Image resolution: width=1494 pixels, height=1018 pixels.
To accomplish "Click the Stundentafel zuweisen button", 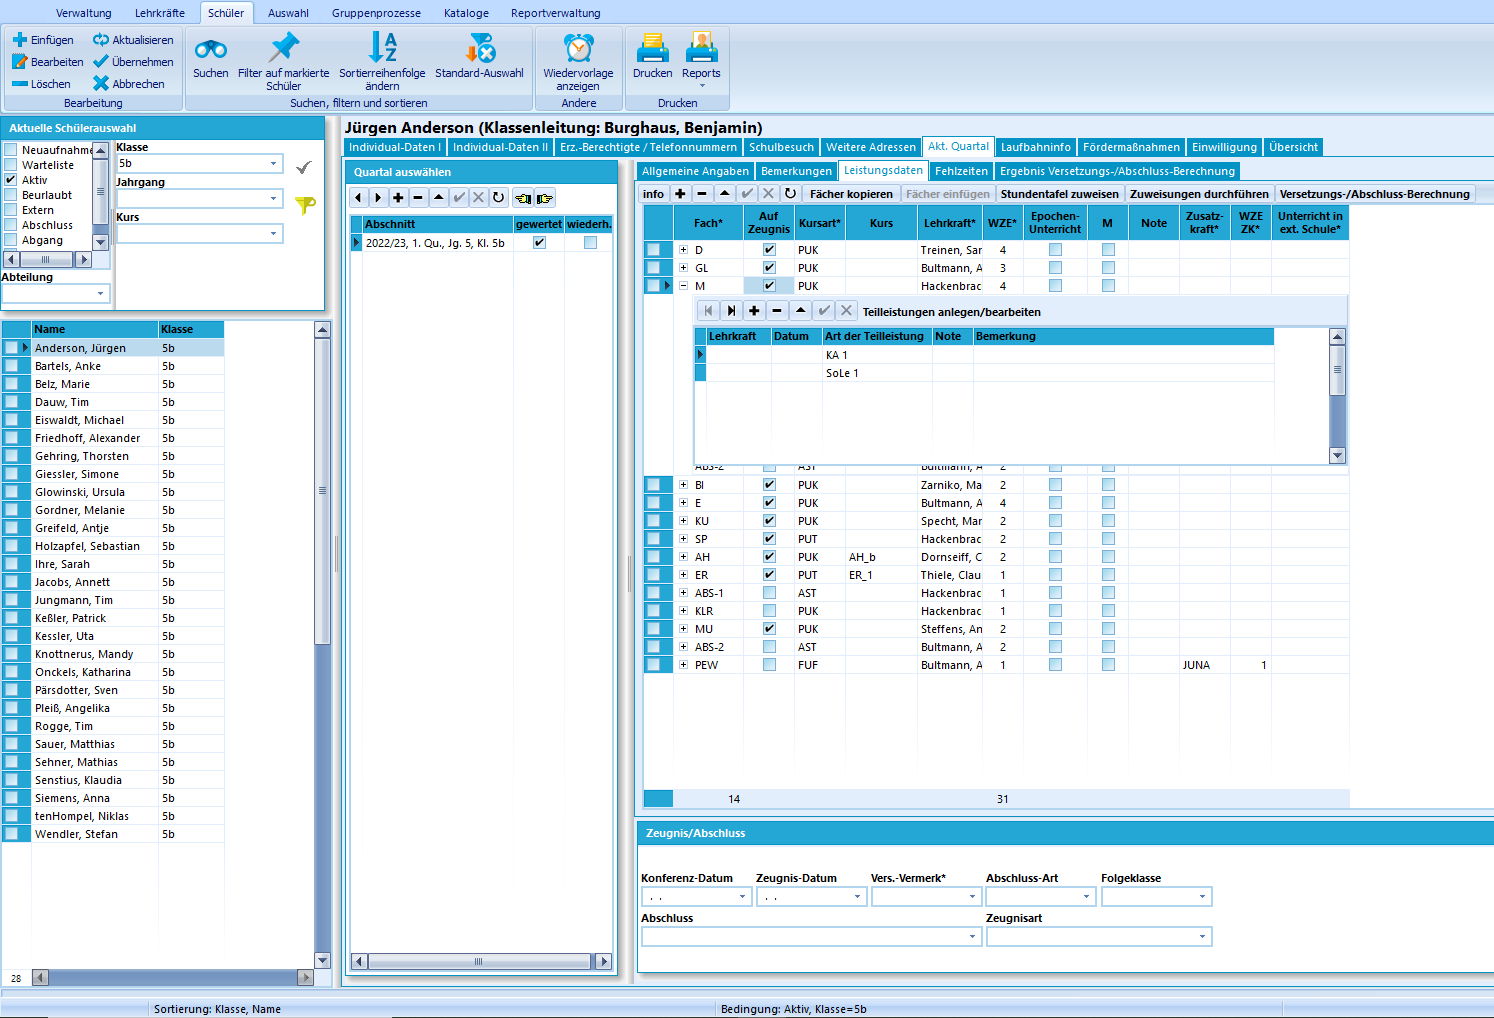I will [1059, 194].
